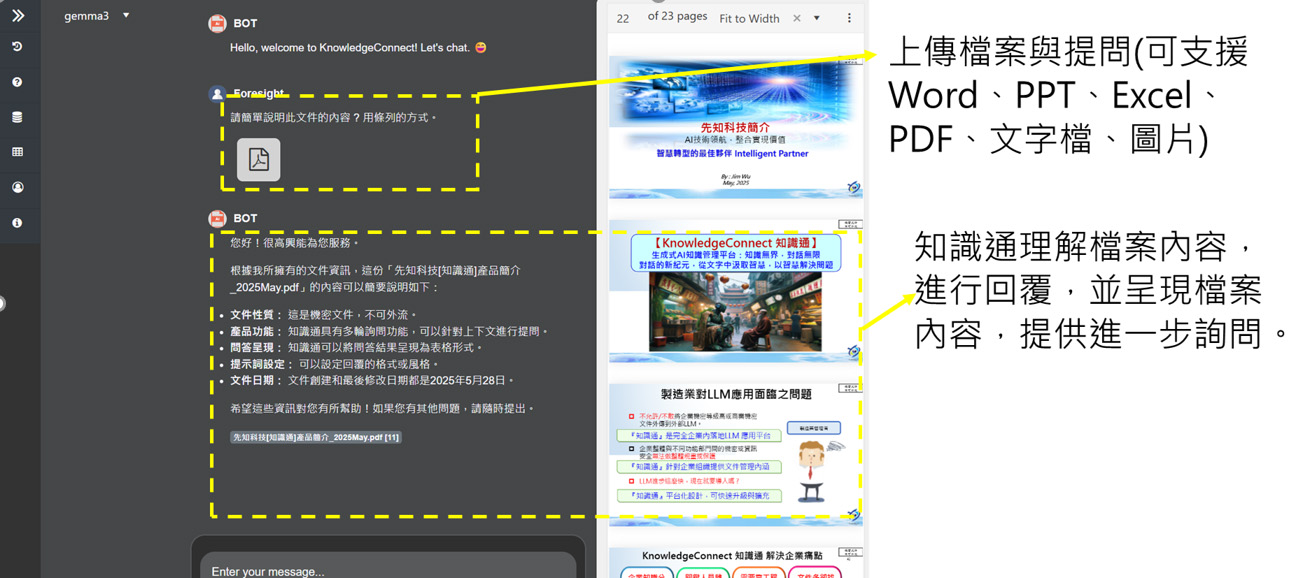
Task: Click the paragraph starting "根據我所擁有的文件資訊"
Action: click(x=375, y=279)
